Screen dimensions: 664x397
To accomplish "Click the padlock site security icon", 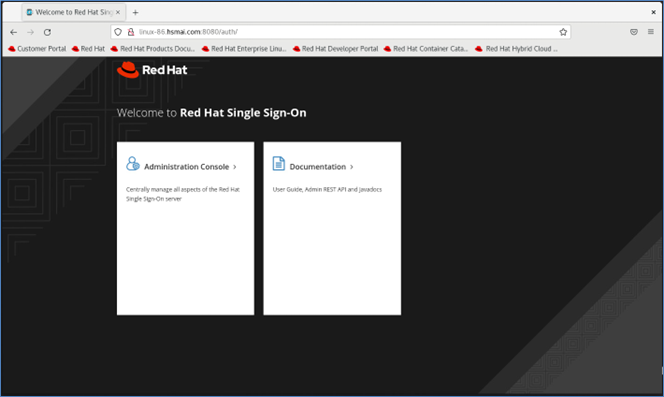I will 131,32.
